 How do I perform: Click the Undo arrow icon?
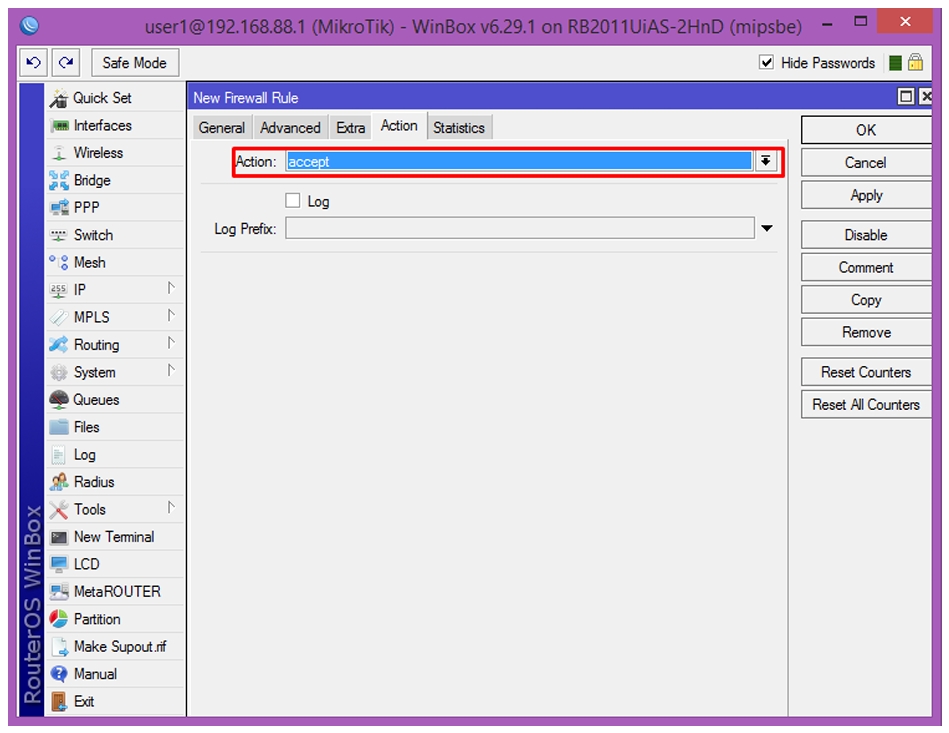33,62
